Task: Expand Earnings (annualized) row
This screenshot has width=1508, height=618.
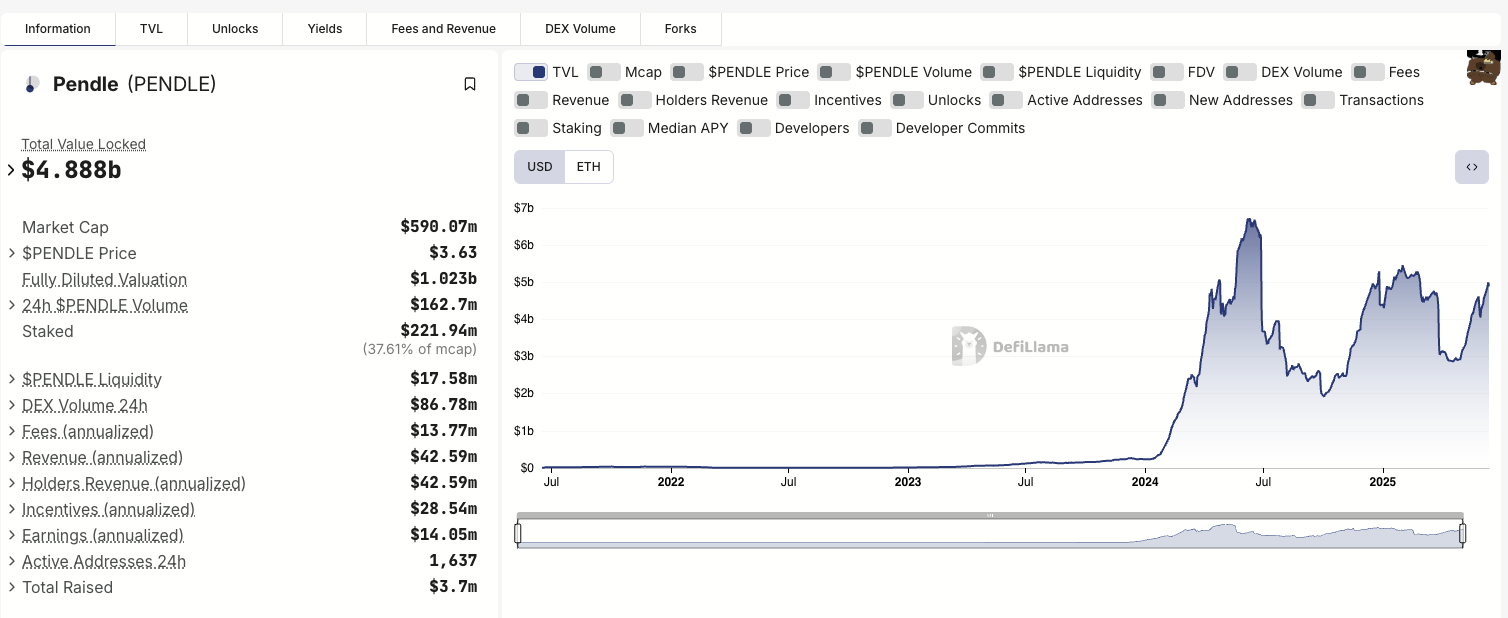Action: coord(11,535)
